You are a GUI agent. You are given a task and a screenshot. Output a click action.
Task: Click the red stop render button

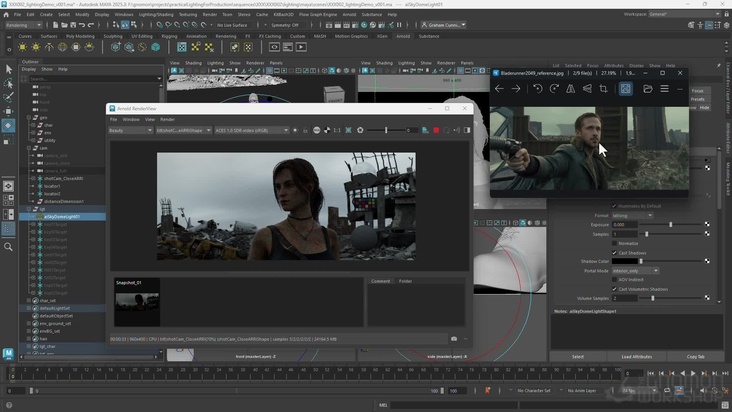click(x=435, y=130)
